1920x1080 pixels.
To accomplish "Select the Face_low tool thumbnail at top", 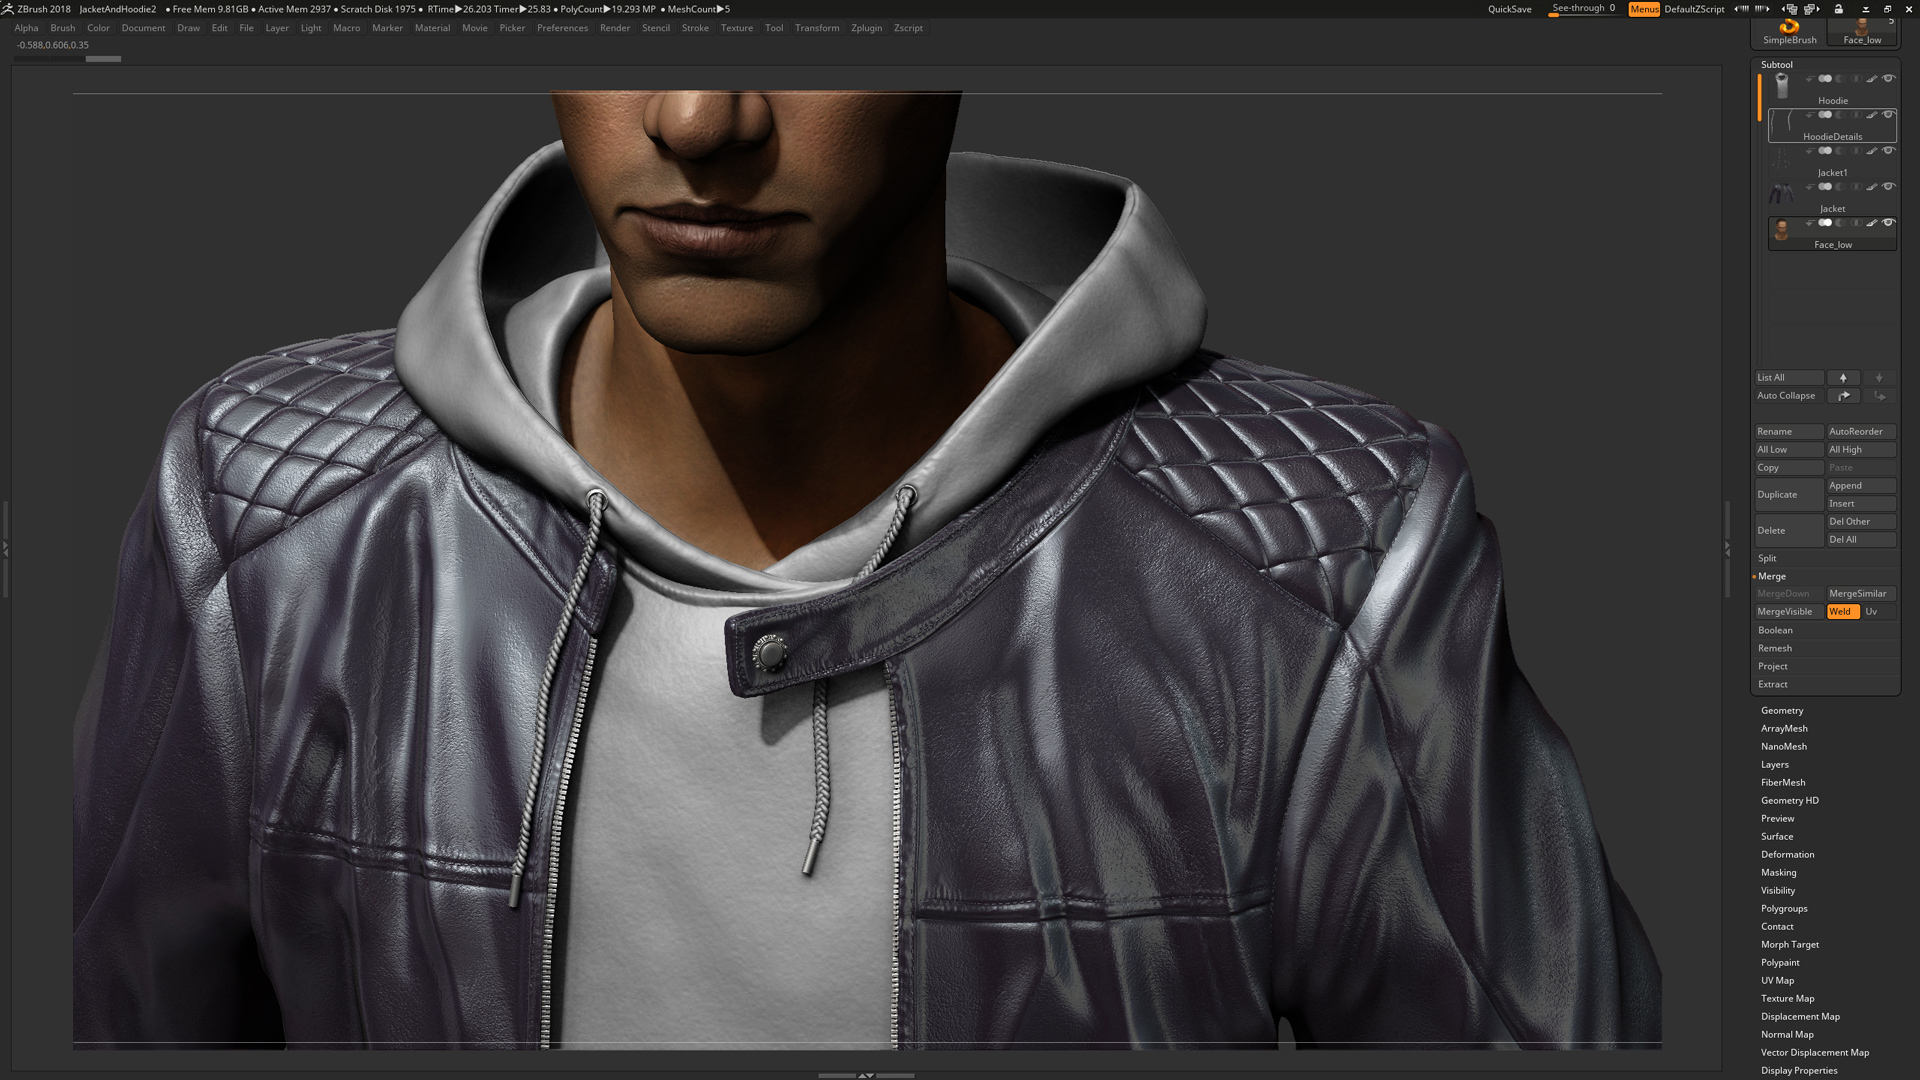I will tap(1862, 31).
